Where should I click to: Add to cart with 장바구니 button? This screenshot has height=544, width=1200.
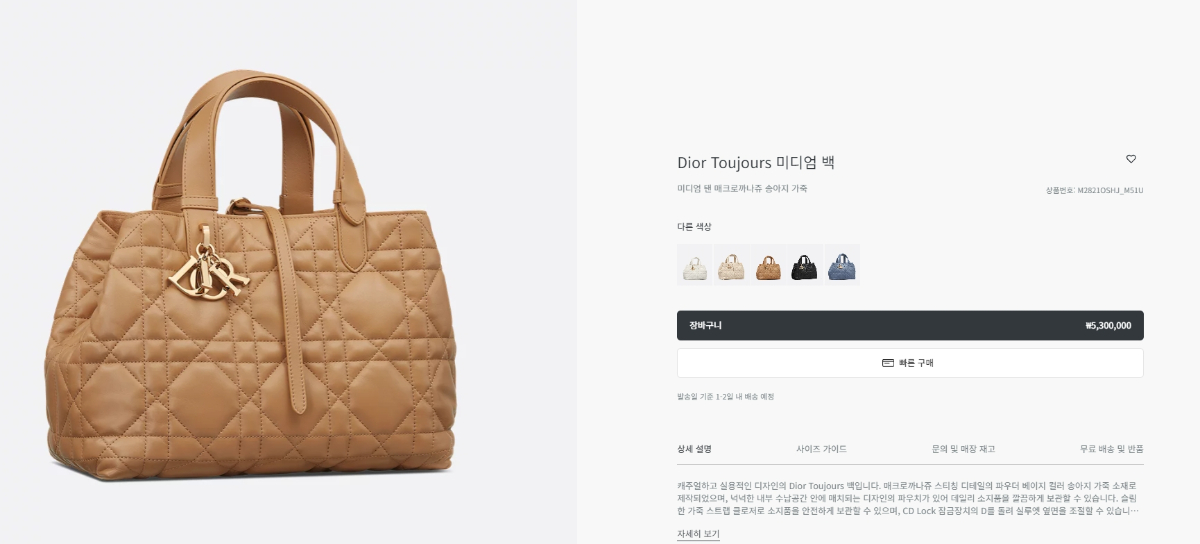(910, 325)
